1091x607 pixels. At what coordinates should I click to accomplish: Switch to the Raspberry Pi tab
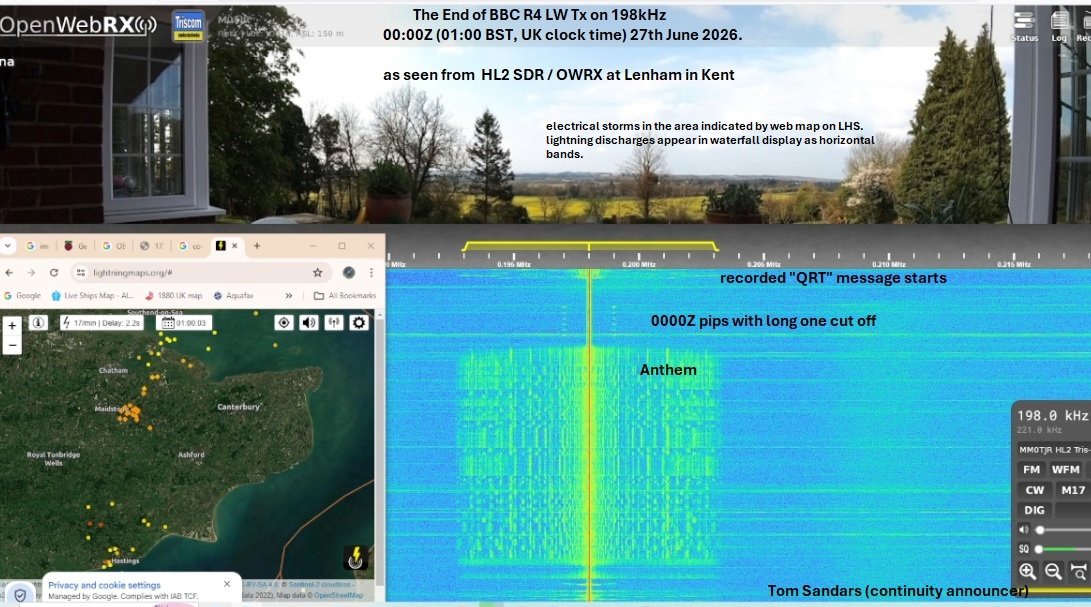pyautogui.click(x=76, y=246)
